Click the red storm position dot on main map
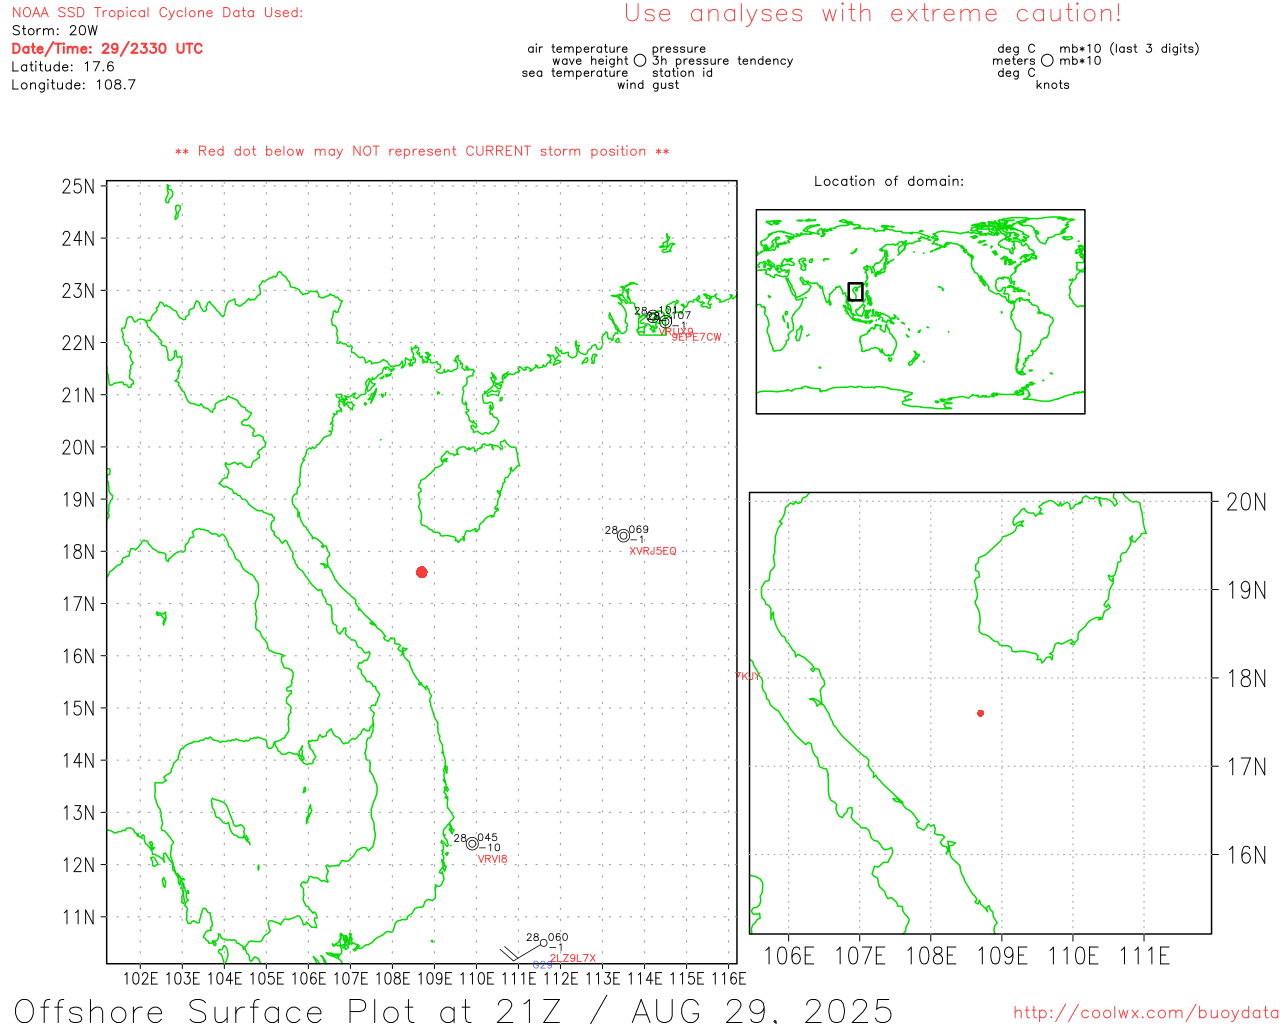This screenshot has width=1280, height=1024. click(422, 572)
